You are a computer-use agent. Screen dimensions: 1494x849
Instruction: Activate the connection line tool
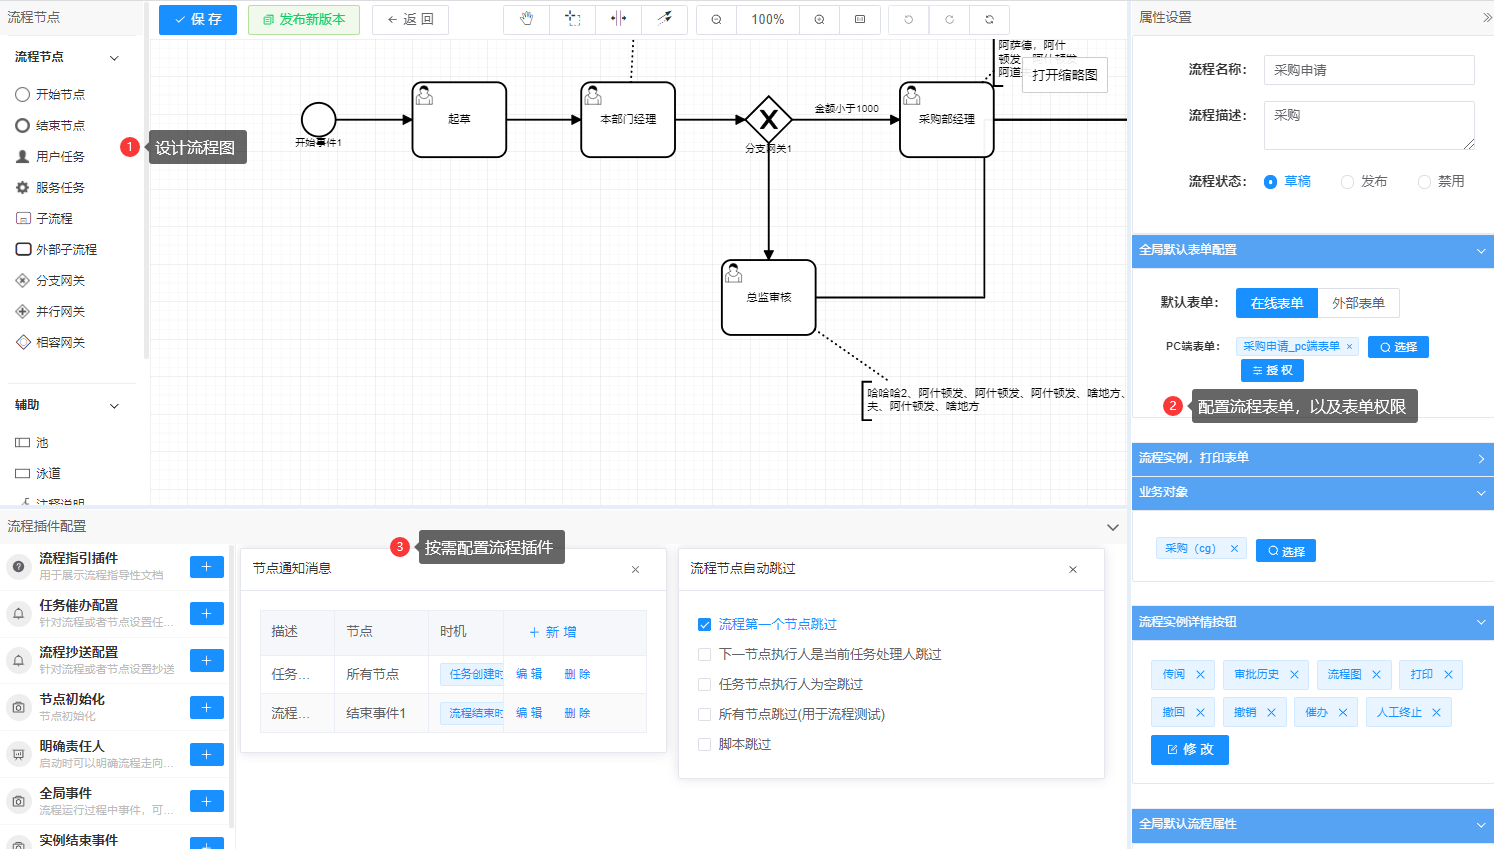[x=664, y=19]
